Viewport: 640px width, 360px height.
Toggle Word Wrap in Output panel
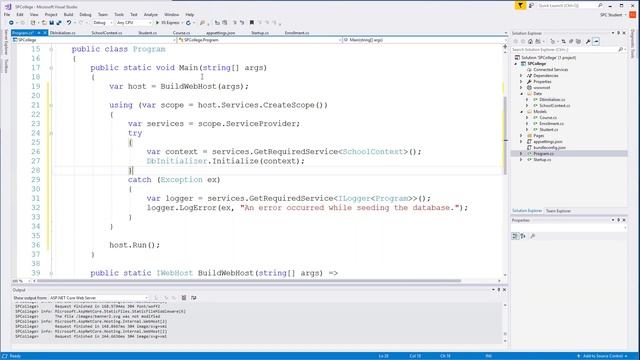(193, 298)
